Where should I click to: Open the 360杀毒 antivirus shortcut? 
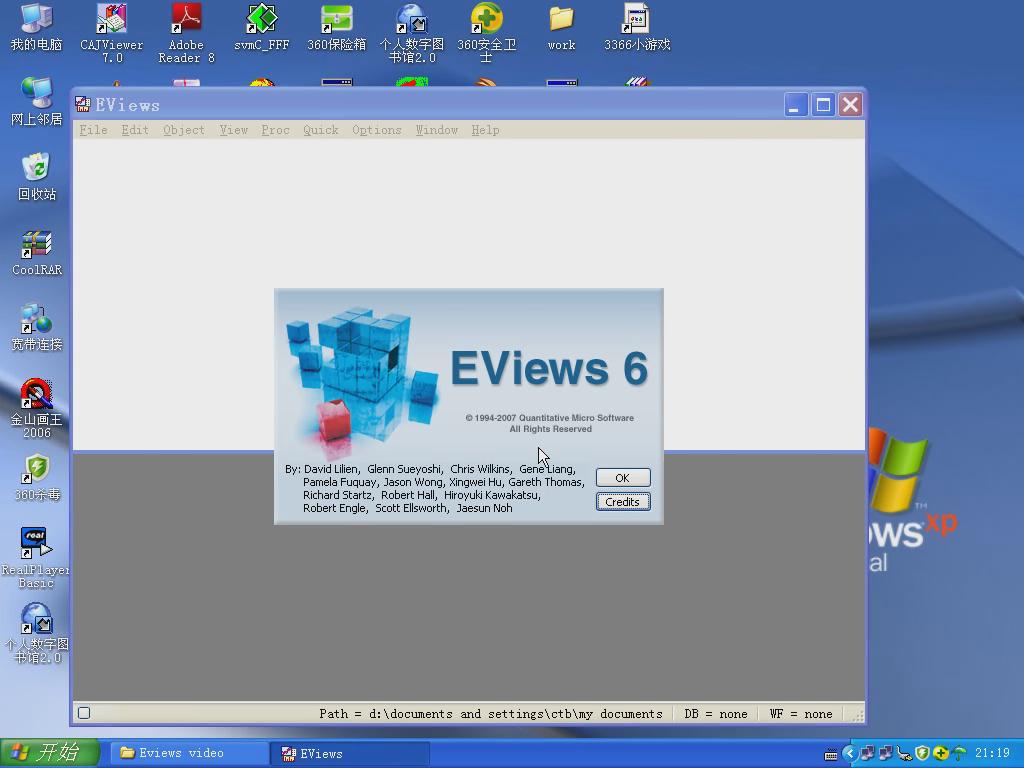37,477
